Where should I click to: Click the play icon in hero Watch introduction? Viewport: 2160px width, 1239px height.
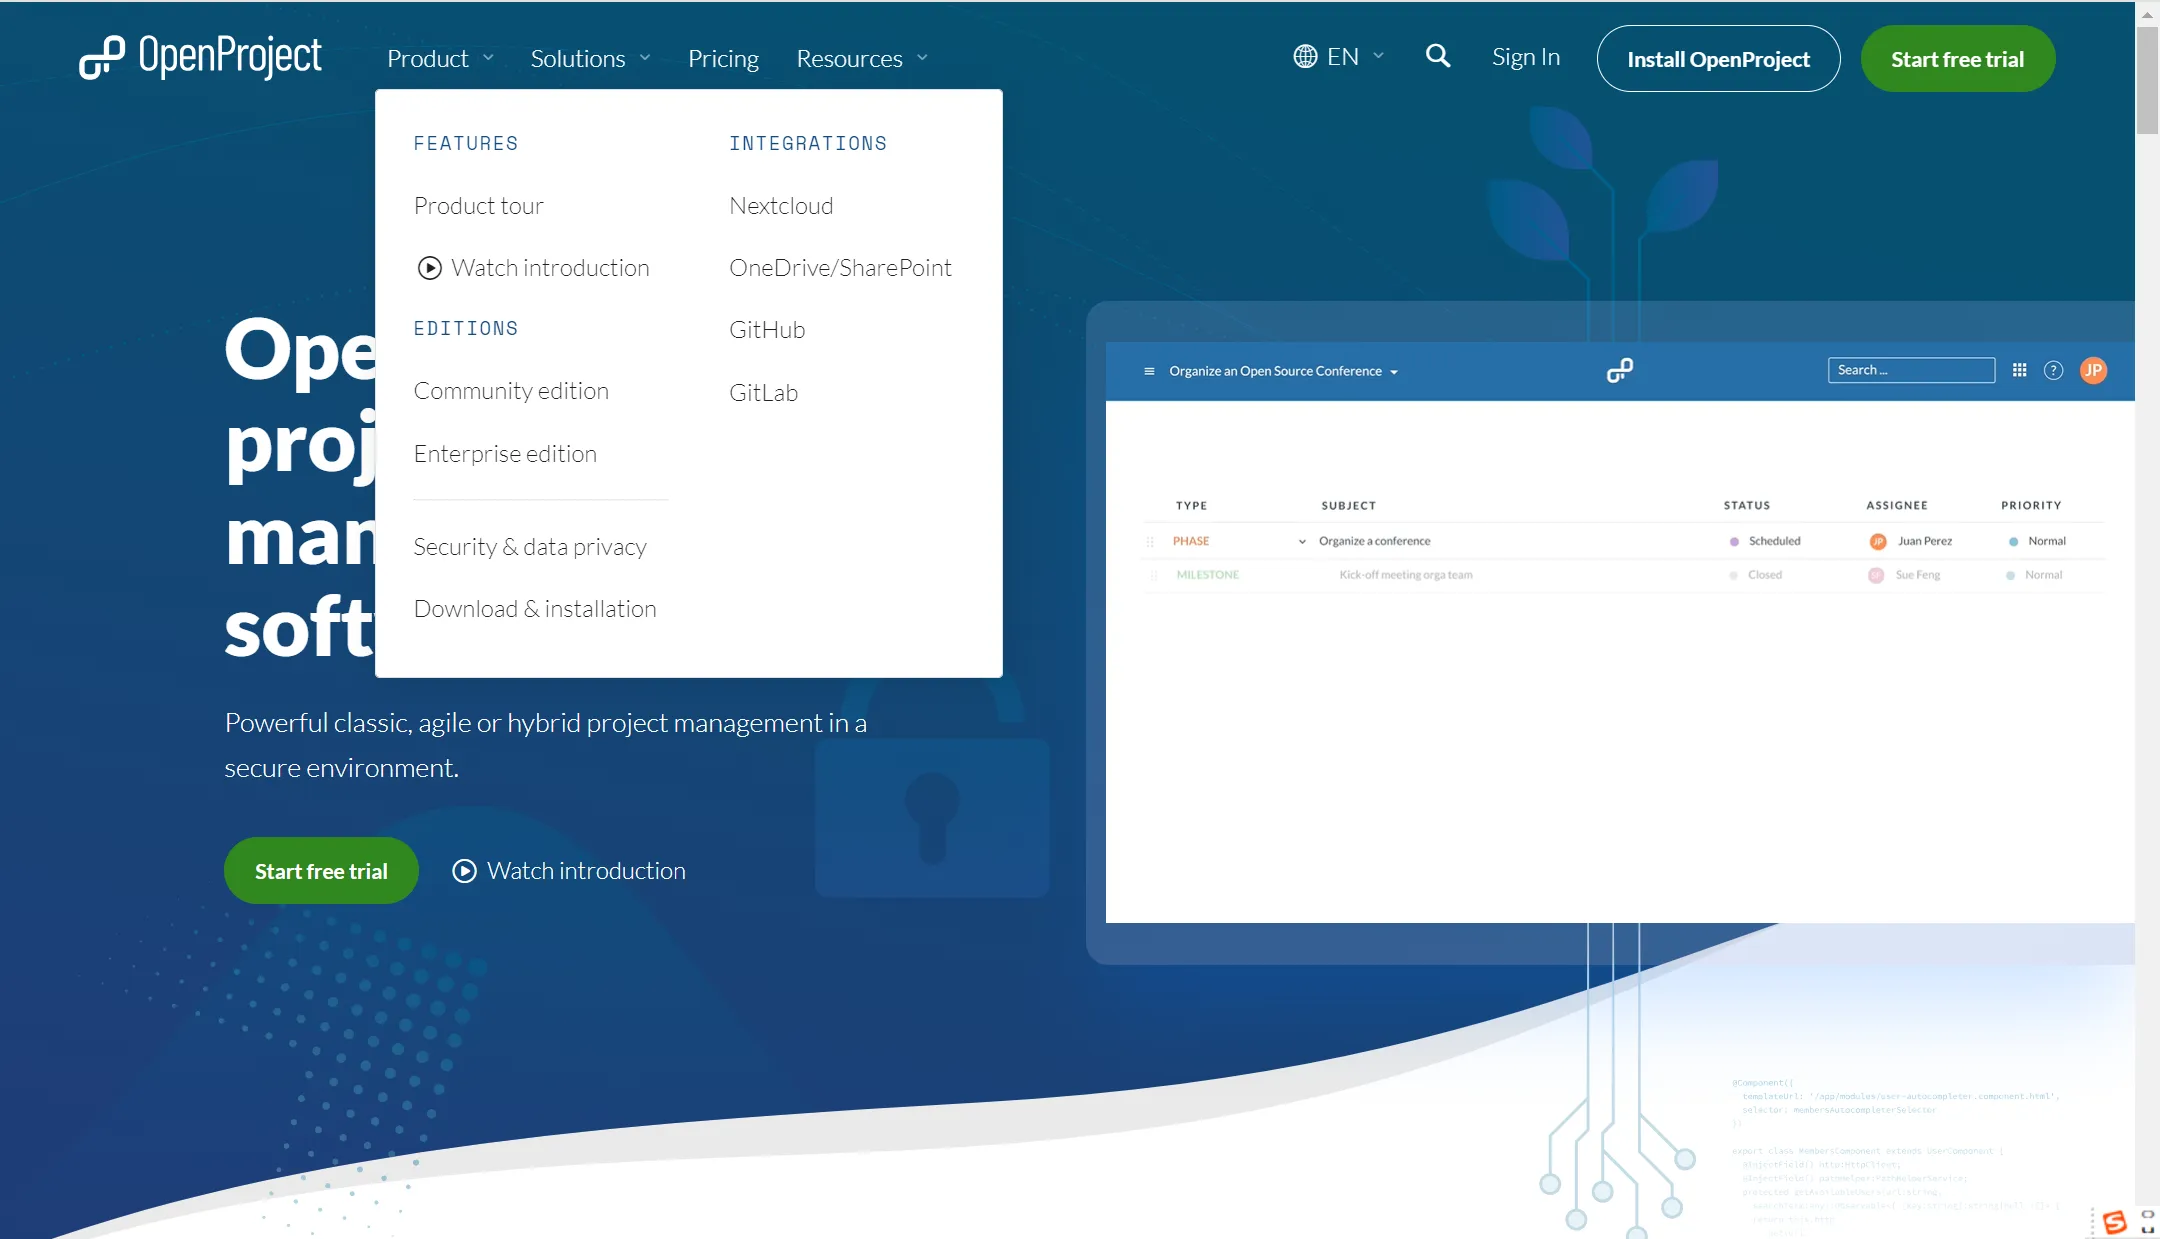[x=464, y=871]
